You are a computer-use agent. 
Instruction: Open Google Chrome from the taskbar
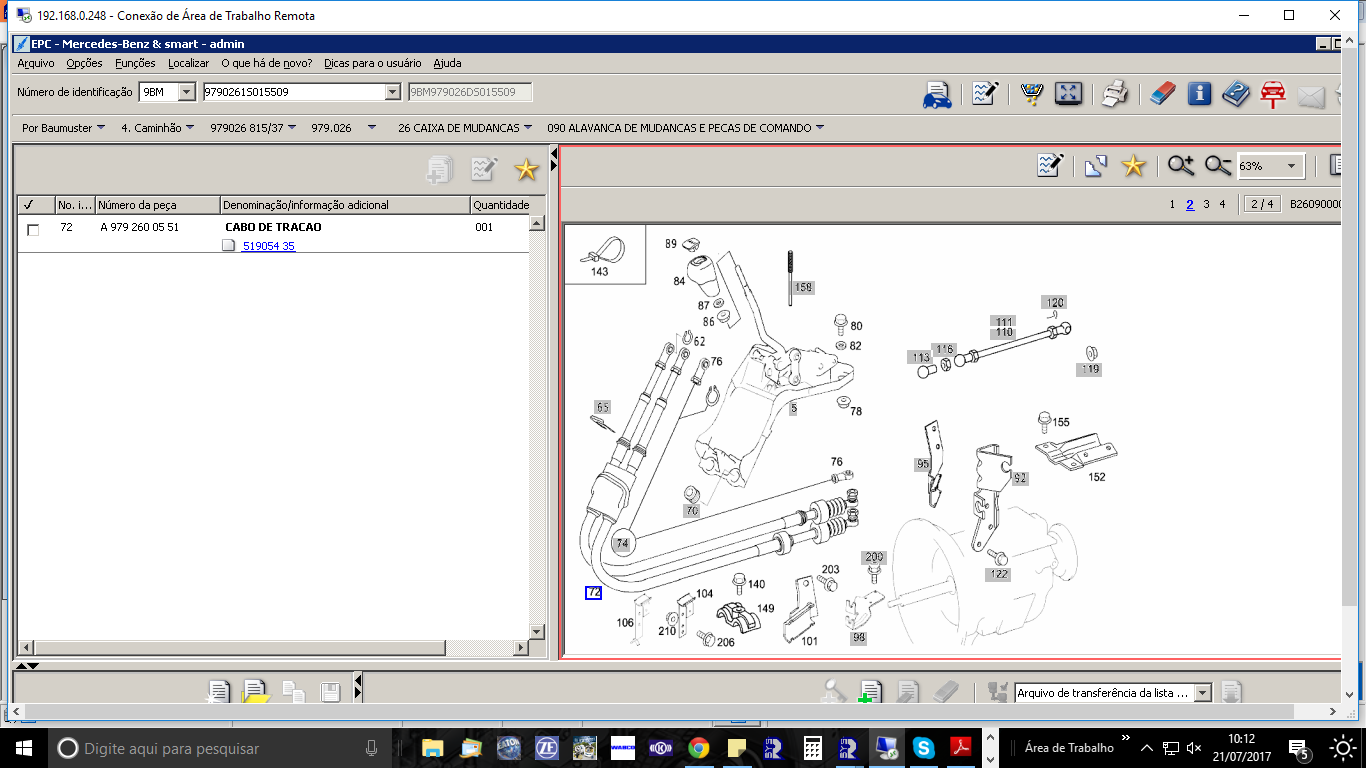[698, 748]
